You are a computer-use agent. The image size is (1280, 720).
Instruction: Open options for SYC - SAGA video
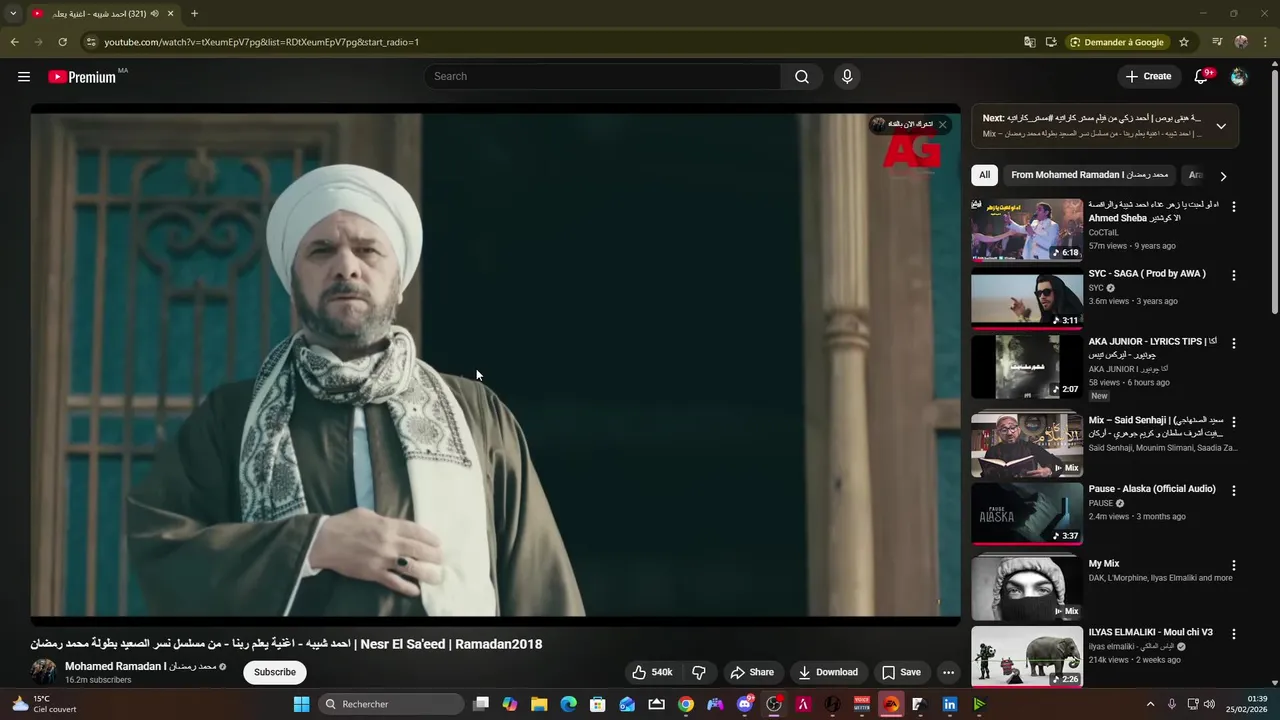[x=1233, y=275]
